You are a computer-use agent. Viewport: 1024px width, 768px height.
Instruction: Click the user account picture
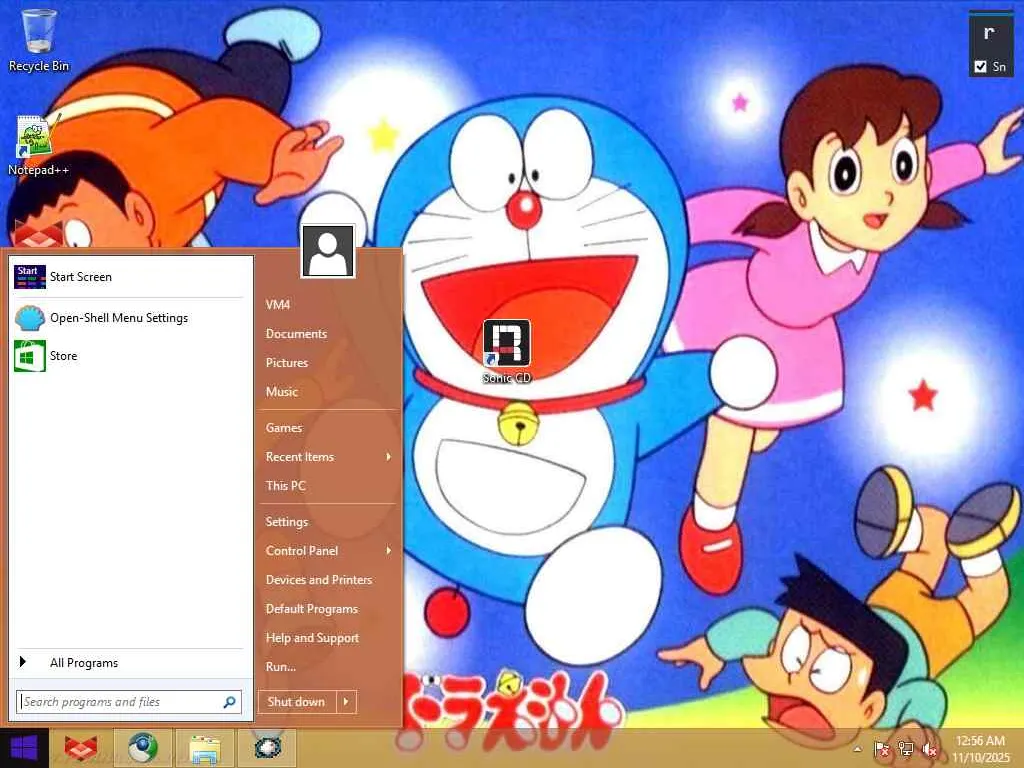point(328,251)
